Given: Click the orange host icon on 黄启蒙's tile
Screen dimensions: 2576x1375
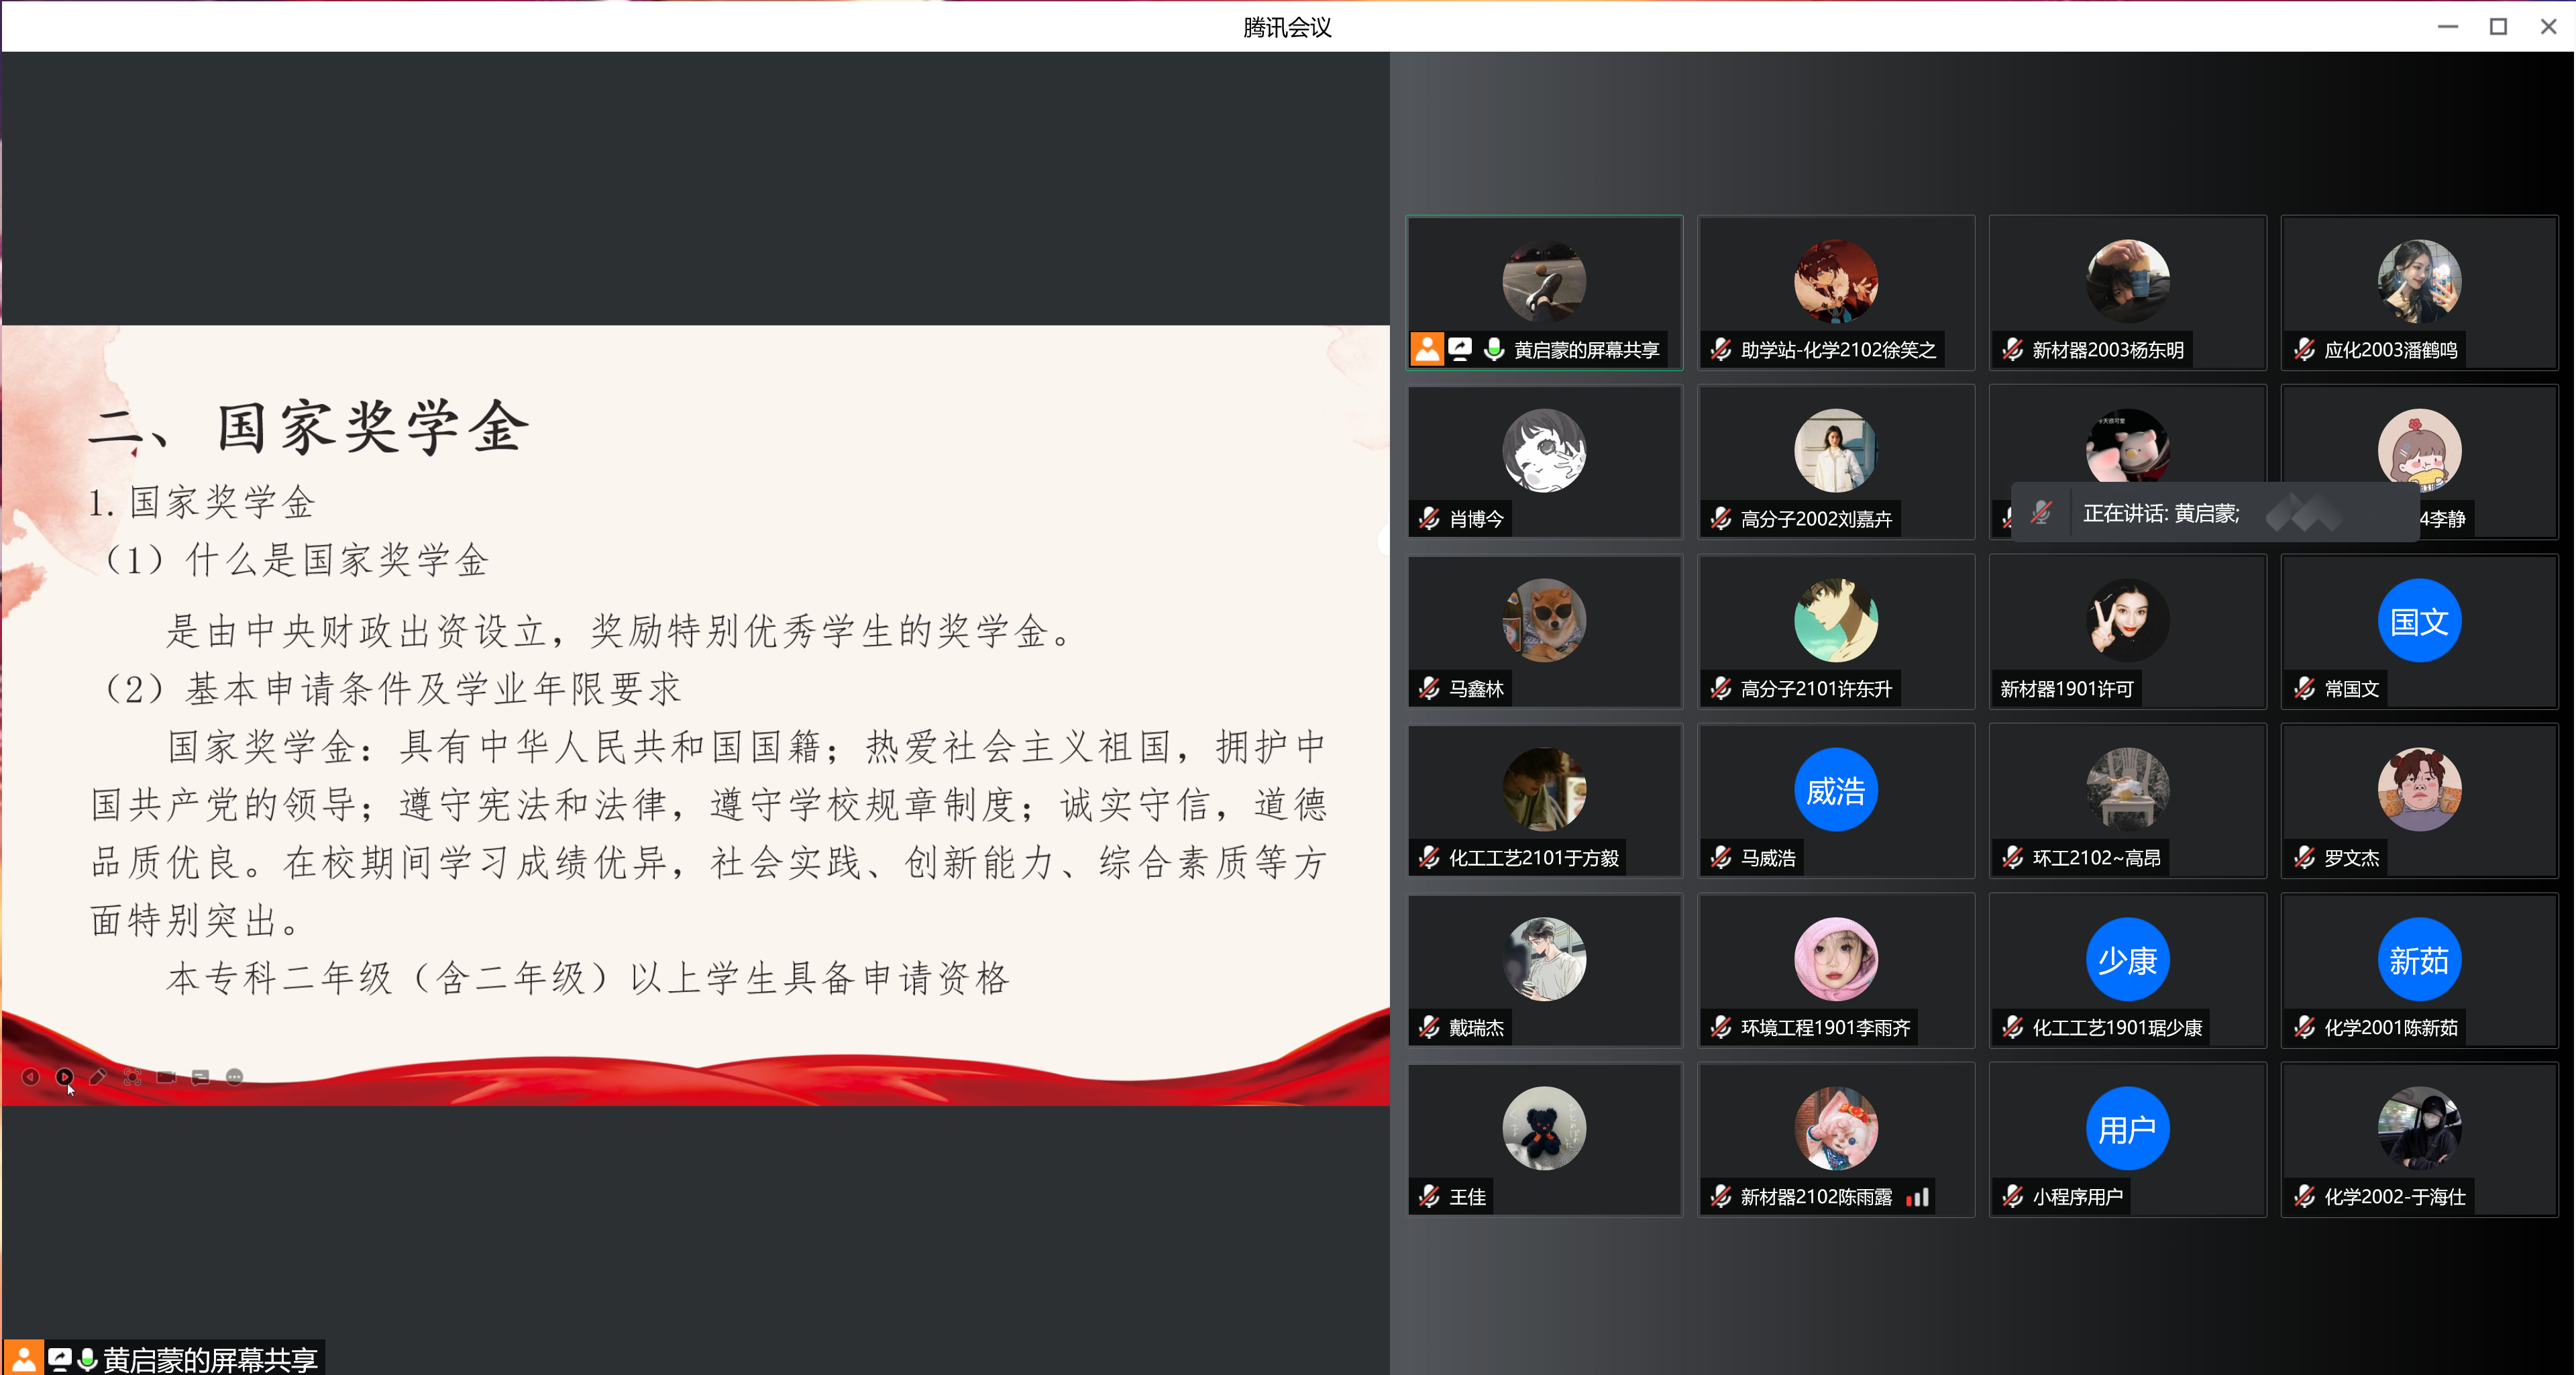Looking at the screenshot, I should (x=1427, y=350).
